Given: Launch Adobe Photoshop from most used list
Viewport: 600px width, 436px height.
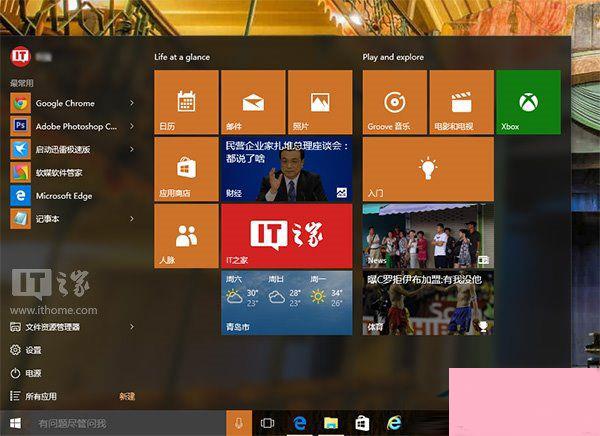Looking at the screenshot, I should (x=72, y=126).
